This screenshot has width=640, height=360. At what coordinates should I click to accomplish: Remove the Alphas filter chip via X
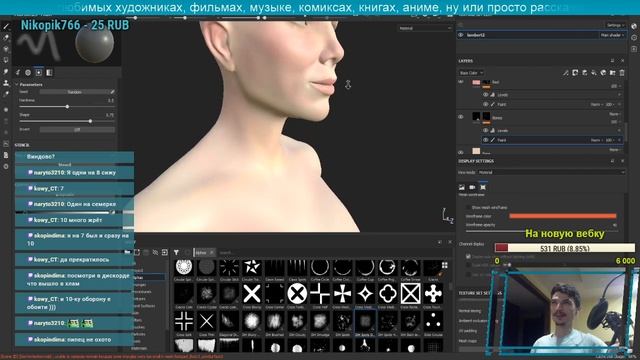[211, 253]
